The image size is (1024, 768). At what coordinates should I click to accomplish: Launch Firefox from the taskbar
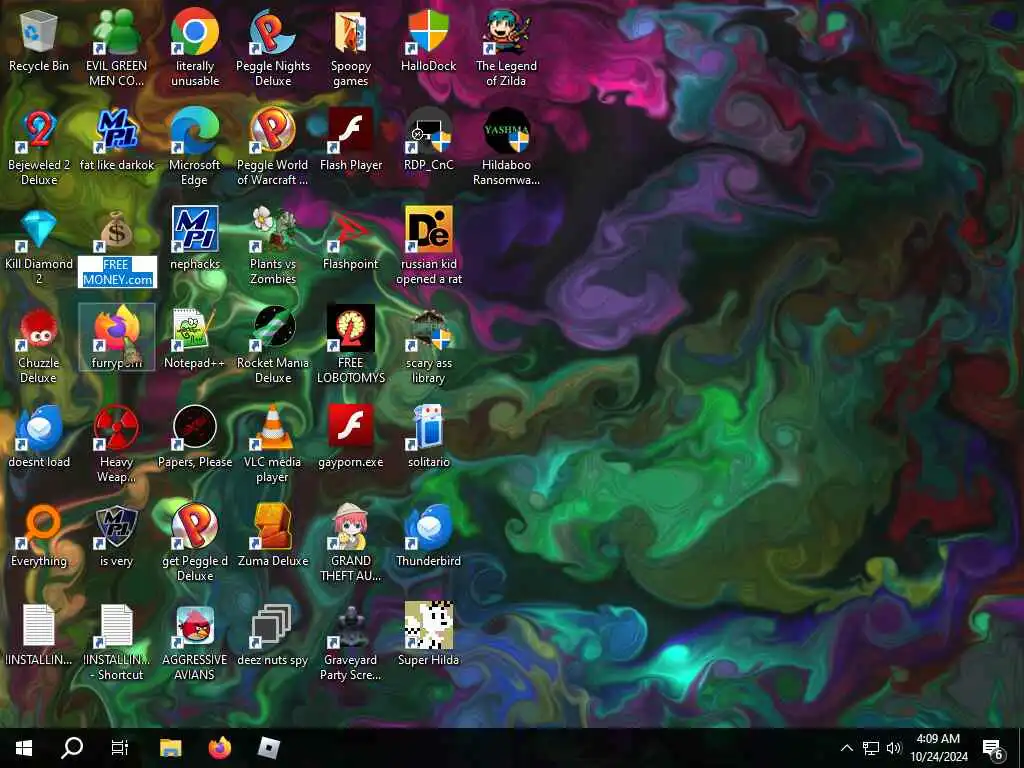click(x=219, y=748)
